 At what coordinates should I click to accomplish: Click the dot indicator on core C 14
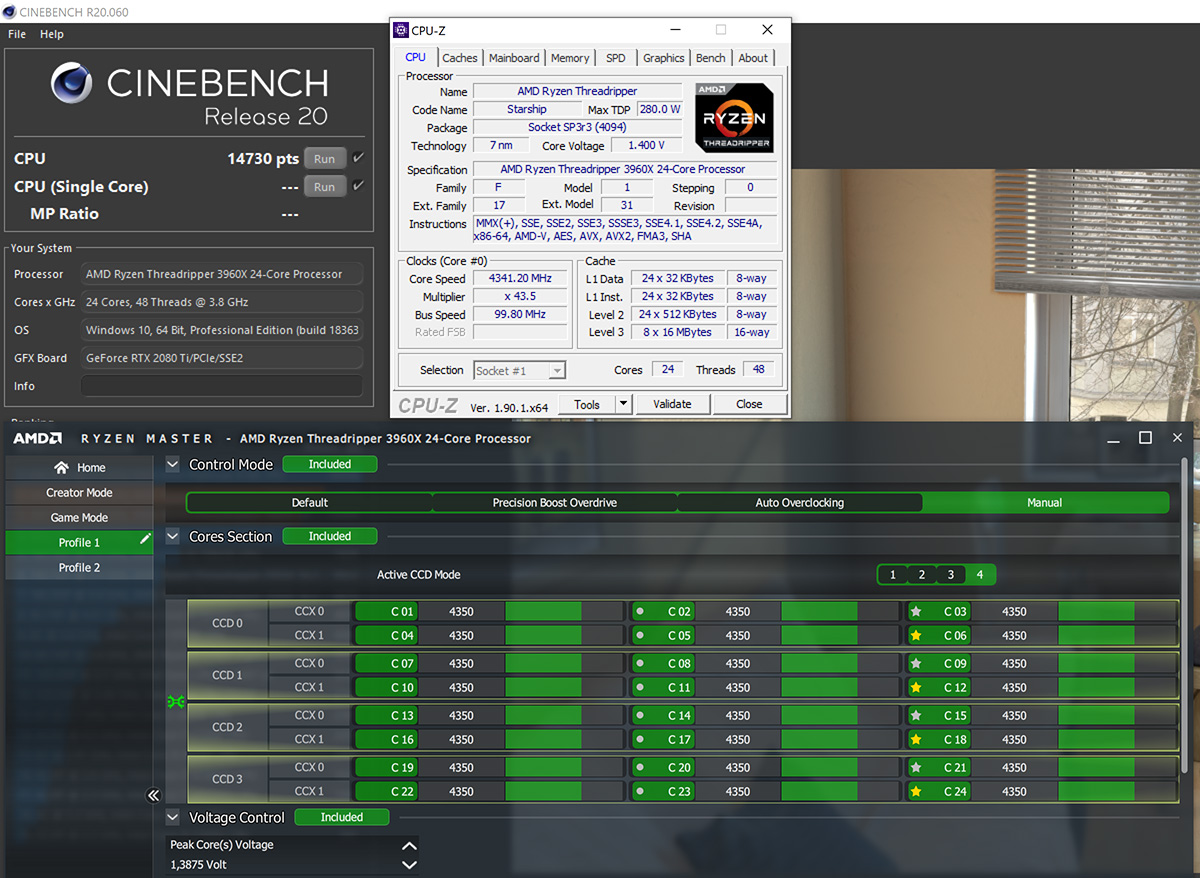pos(639,715)
